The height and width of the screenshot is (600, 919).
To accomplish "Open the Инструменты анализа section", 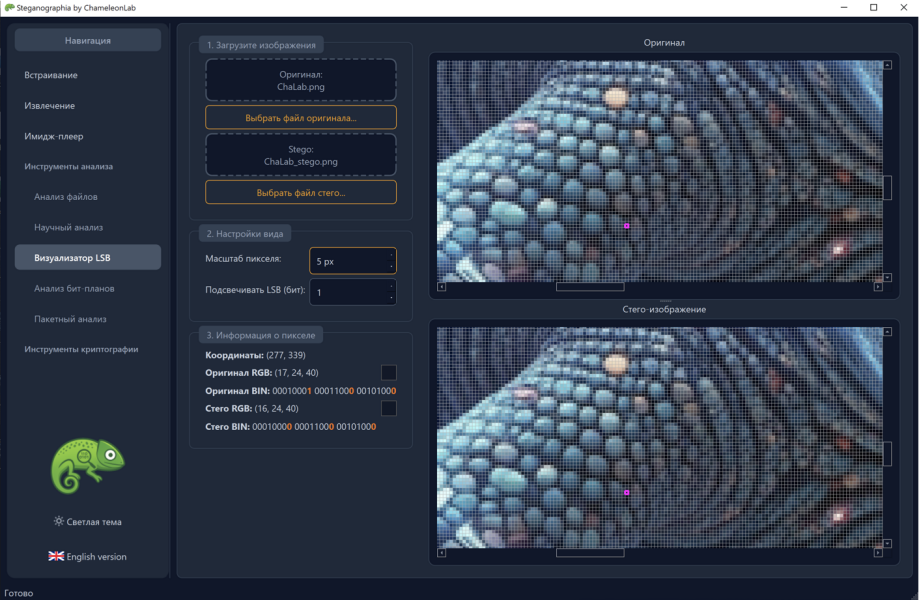I will (69, 166).
